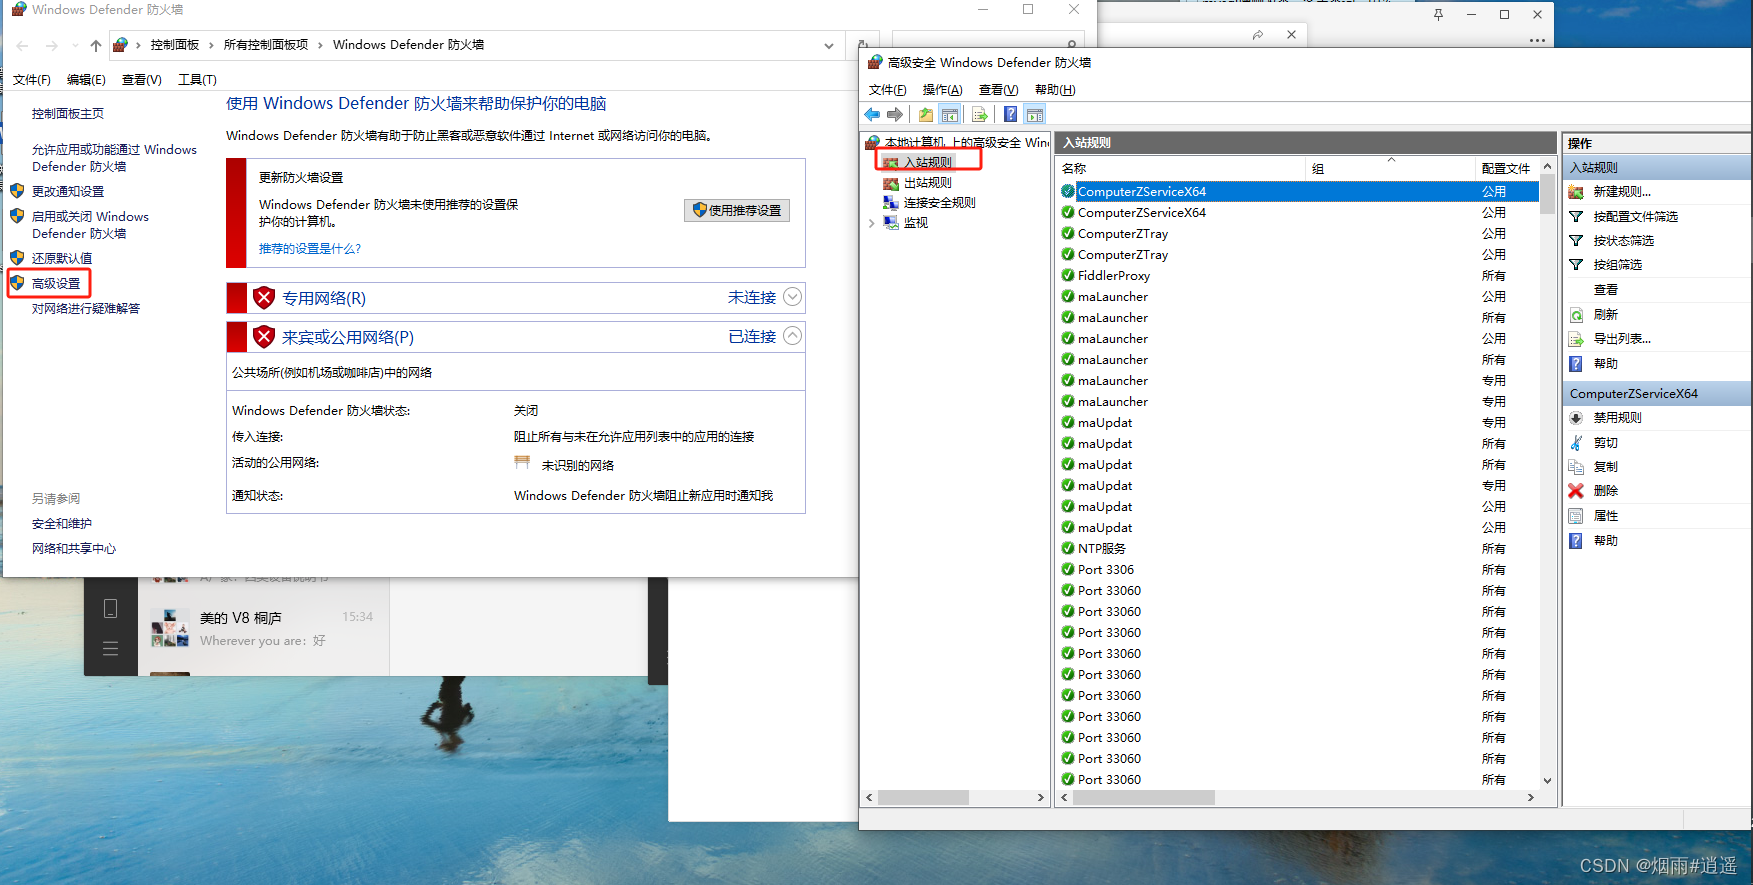The width and height of the screenshot is (1753, 885).
Task: Open 操作(A) menu in advanced firewall window
Action: point(943,90)
